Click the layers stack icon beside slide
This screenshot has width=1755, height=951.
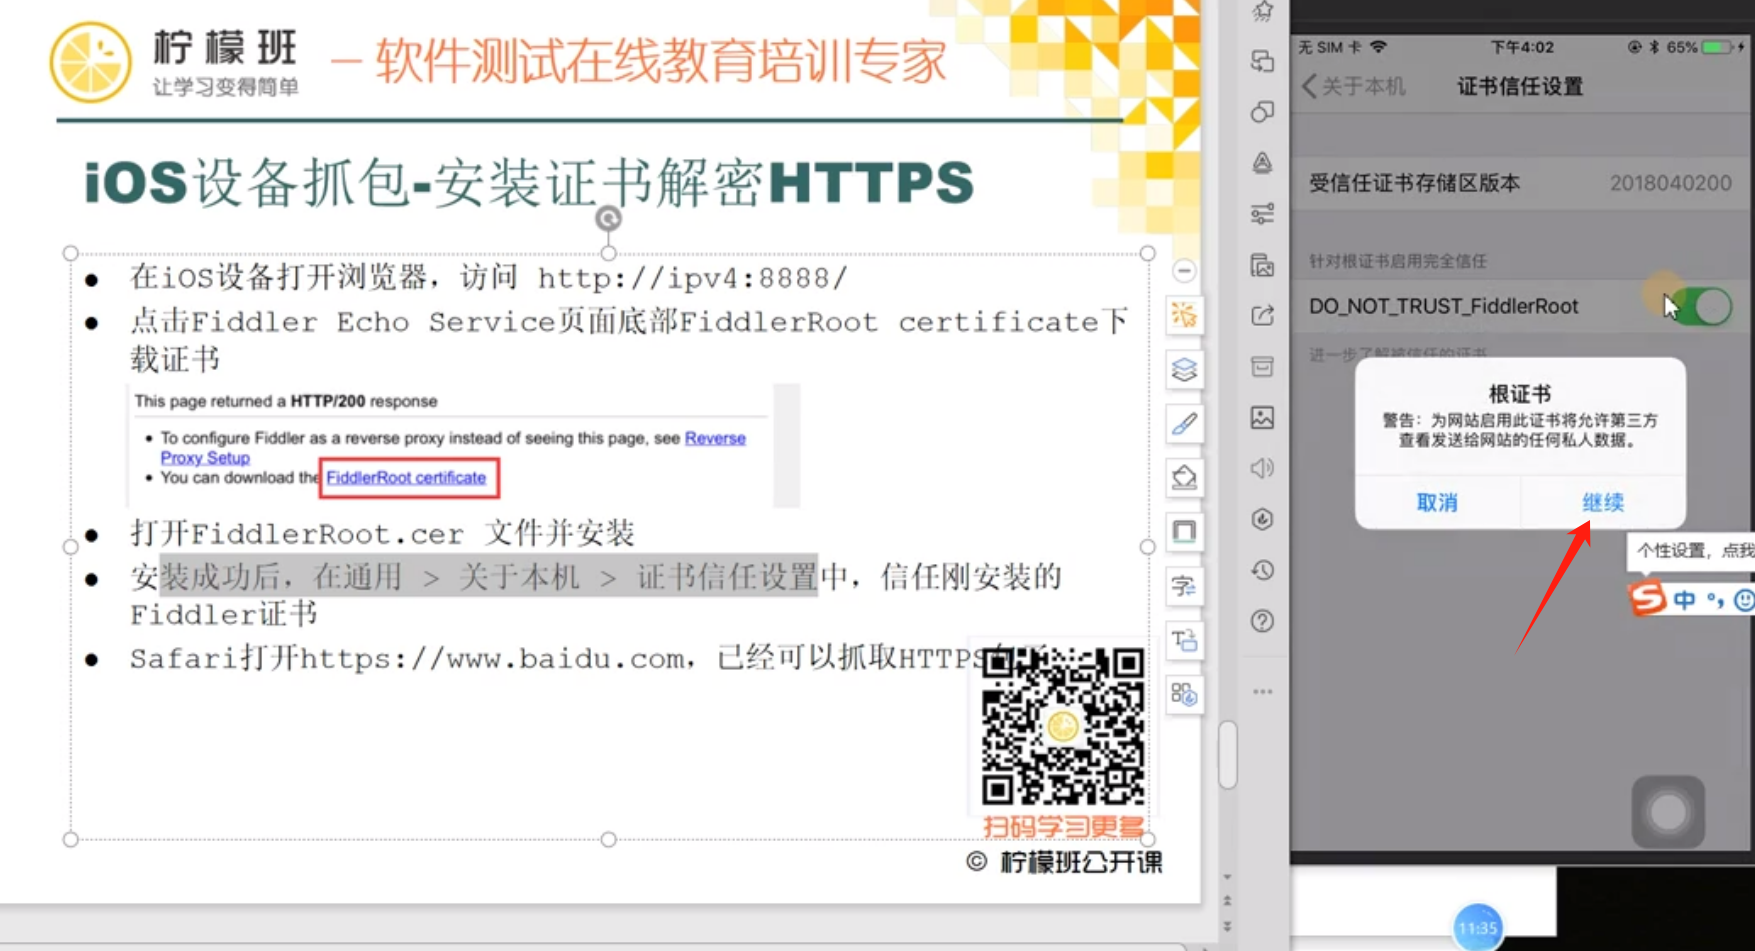(1184, 370)
